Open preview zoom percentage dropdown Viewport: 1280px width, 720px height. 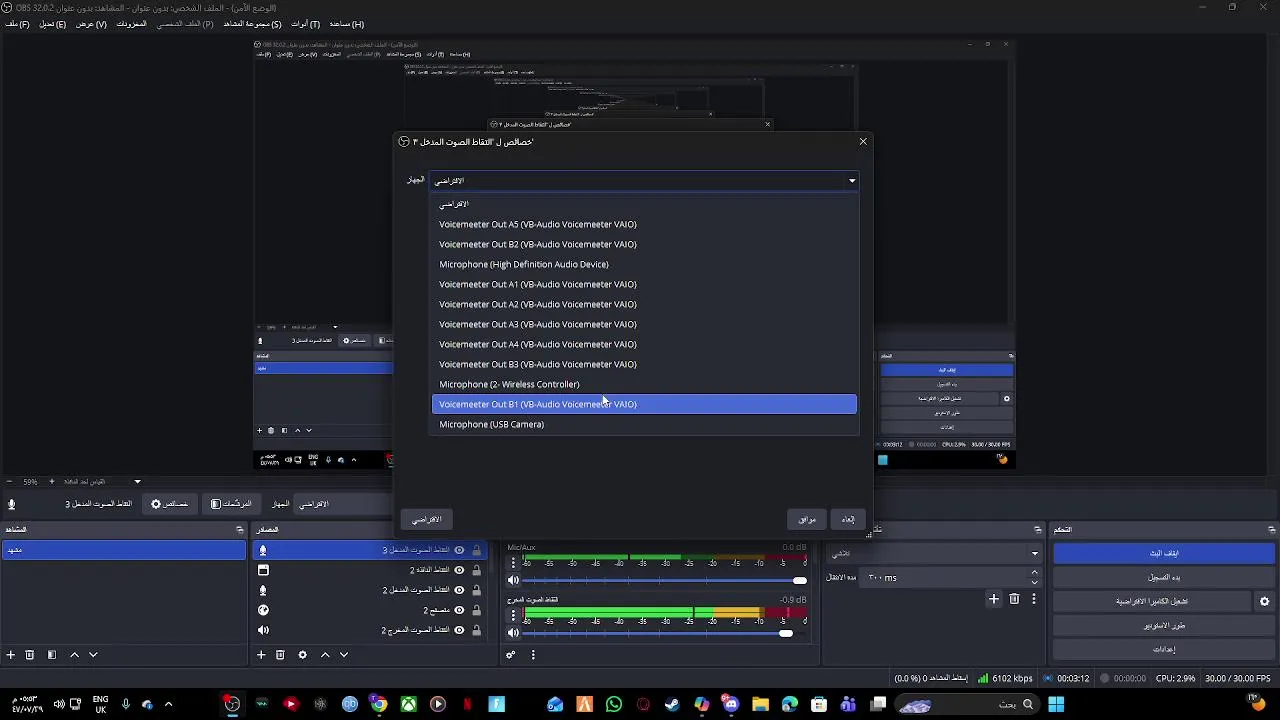(x=137, y=482)
